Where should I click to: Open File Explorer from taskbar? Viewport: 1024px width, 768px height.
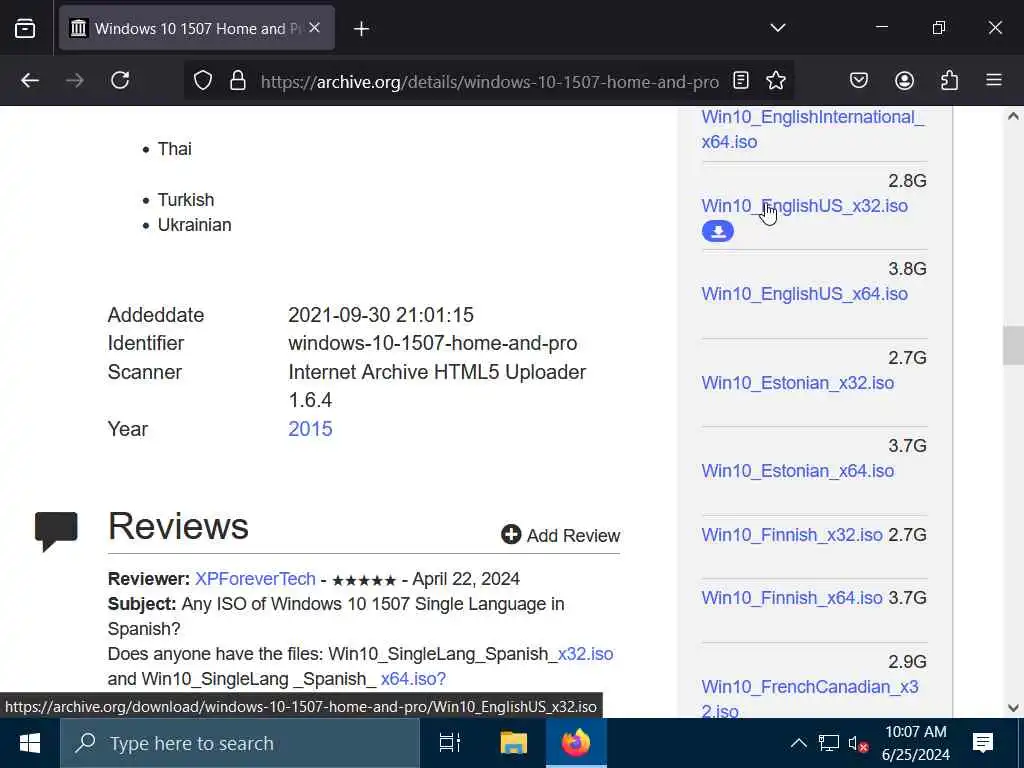514,743
